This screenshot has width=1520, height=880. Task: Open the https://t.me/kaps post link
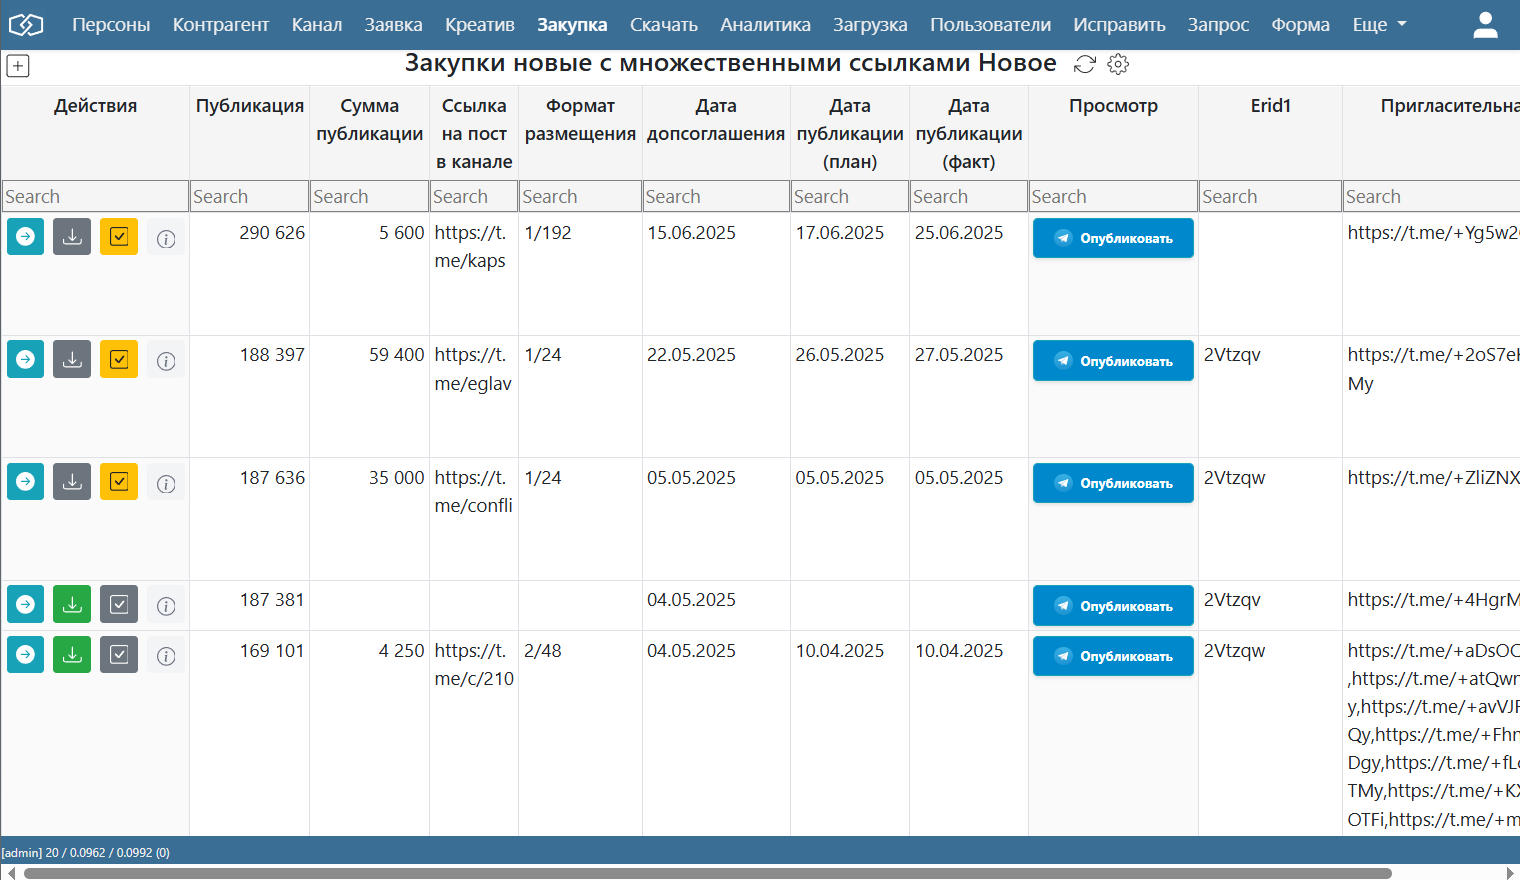point(470,247)
